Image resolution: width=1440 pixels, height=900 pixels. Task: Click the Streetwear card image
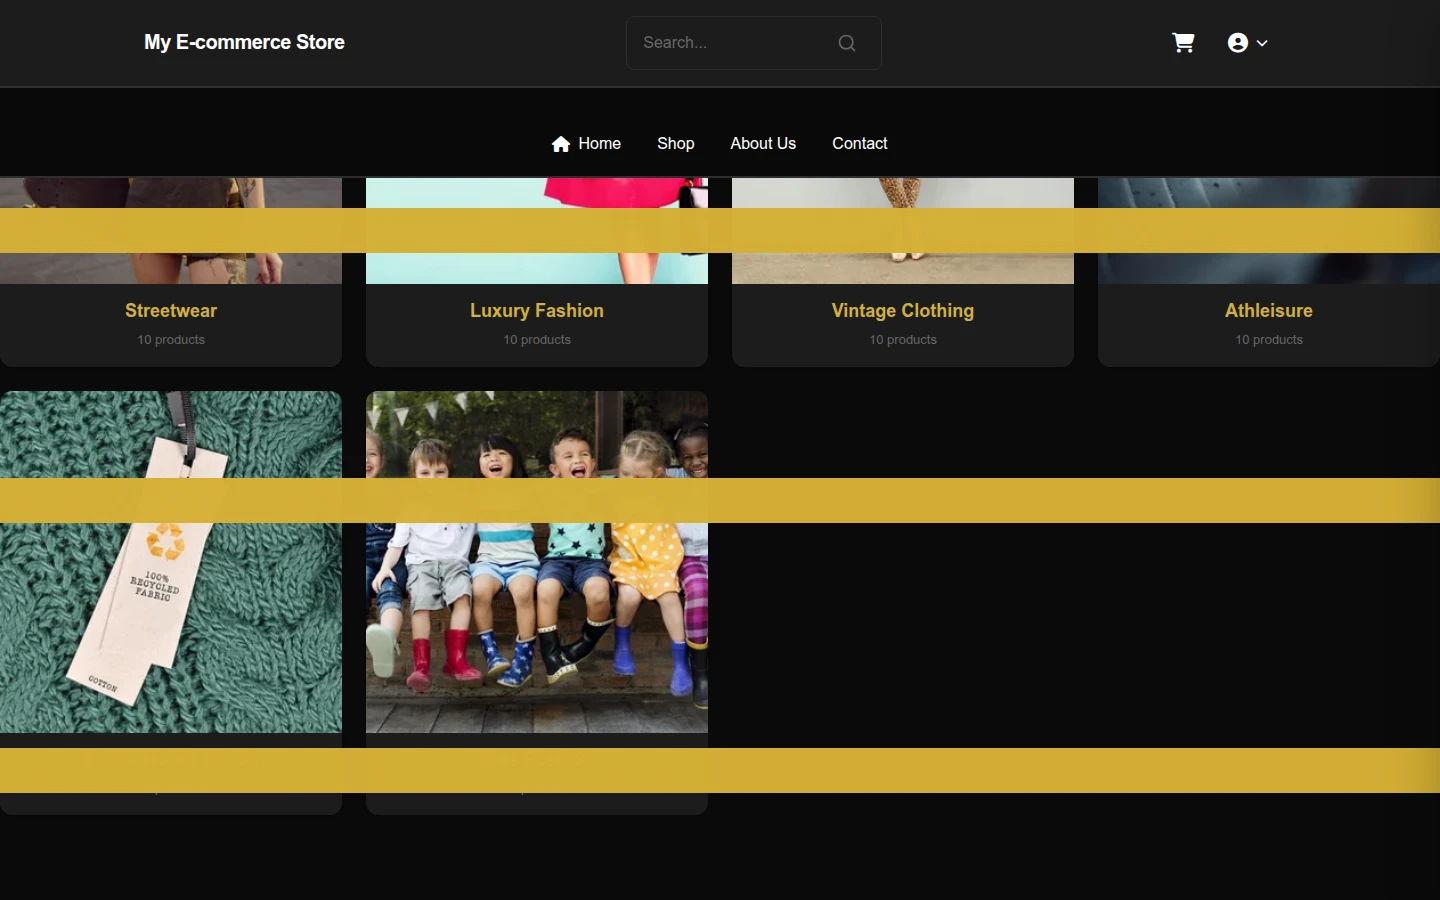[171, 231]
